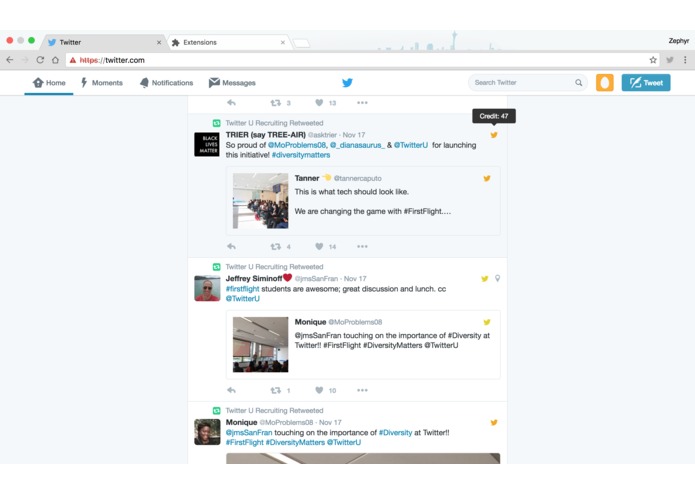Open more options on the top tweet
695x494 pixels.
[362, 103]
